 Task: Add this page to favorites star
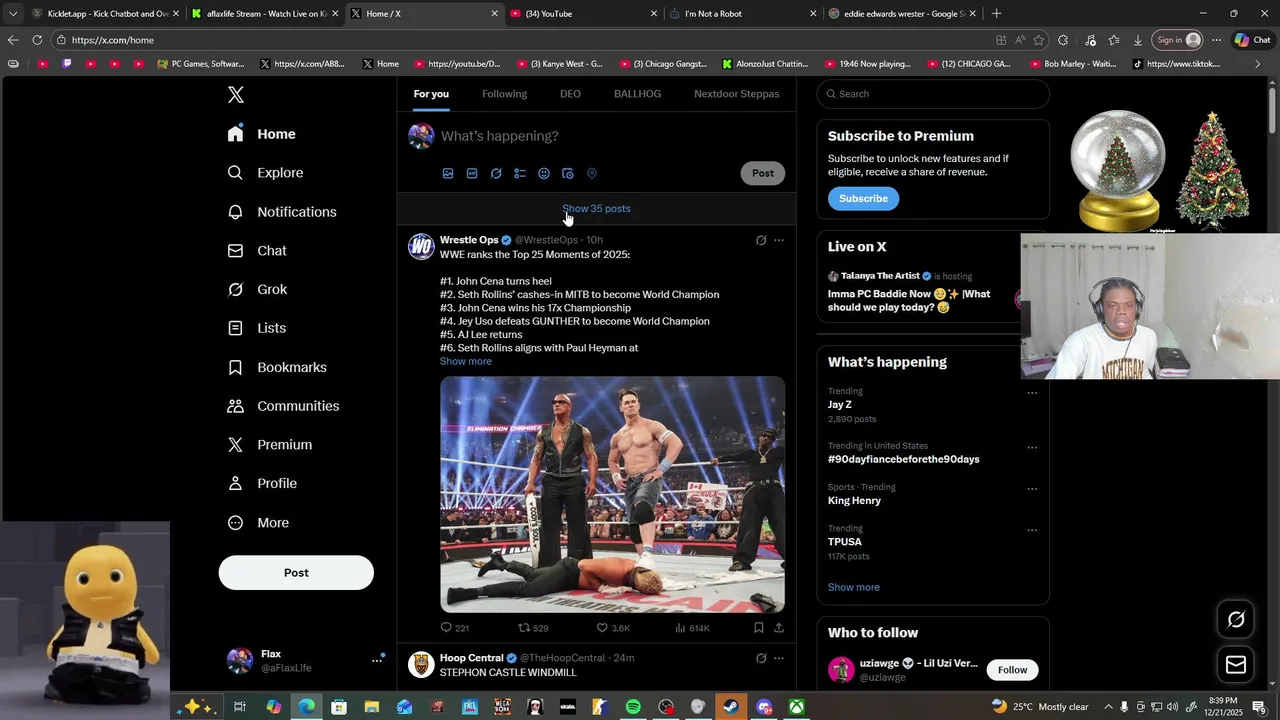coord(1039,40)
